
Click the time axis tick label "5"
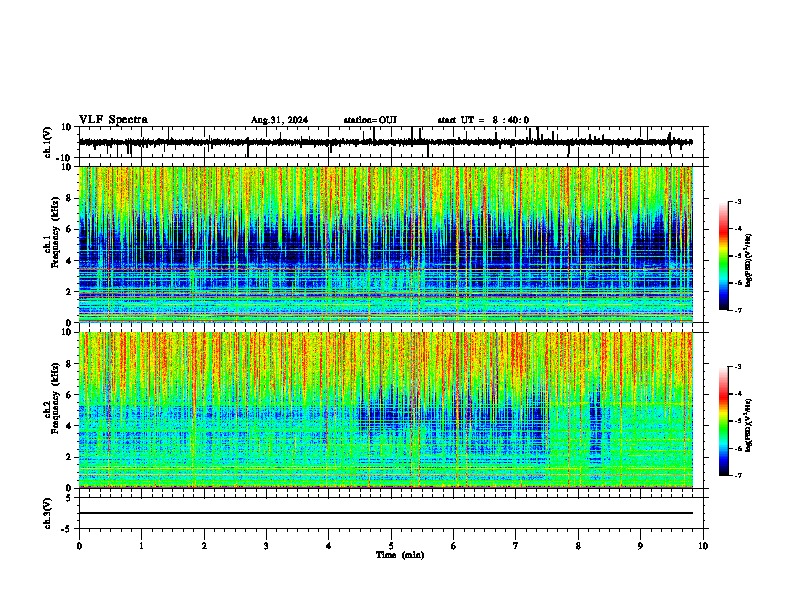tap(391, 546)
